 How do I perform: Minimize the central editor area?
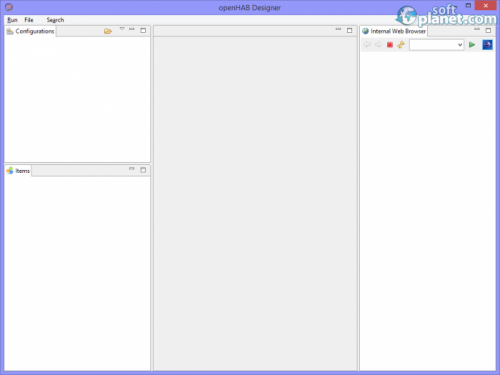[338, 29]
